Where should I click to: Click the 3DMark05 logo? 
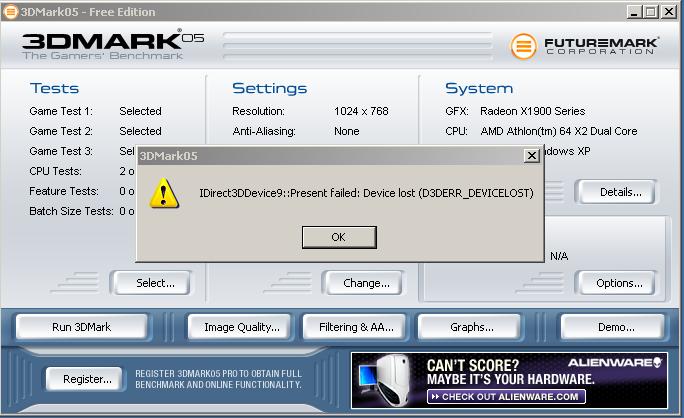pos(113,45)
